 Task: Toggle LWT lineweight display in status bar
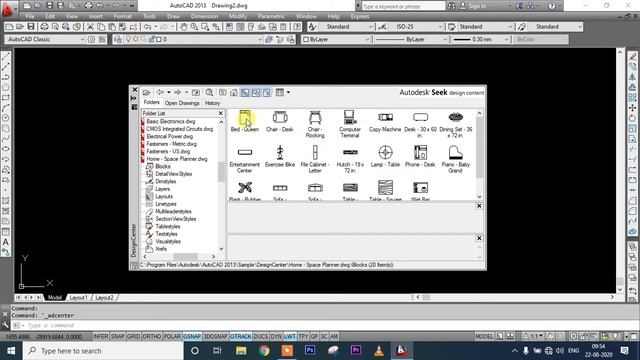[x=290, y=336]
